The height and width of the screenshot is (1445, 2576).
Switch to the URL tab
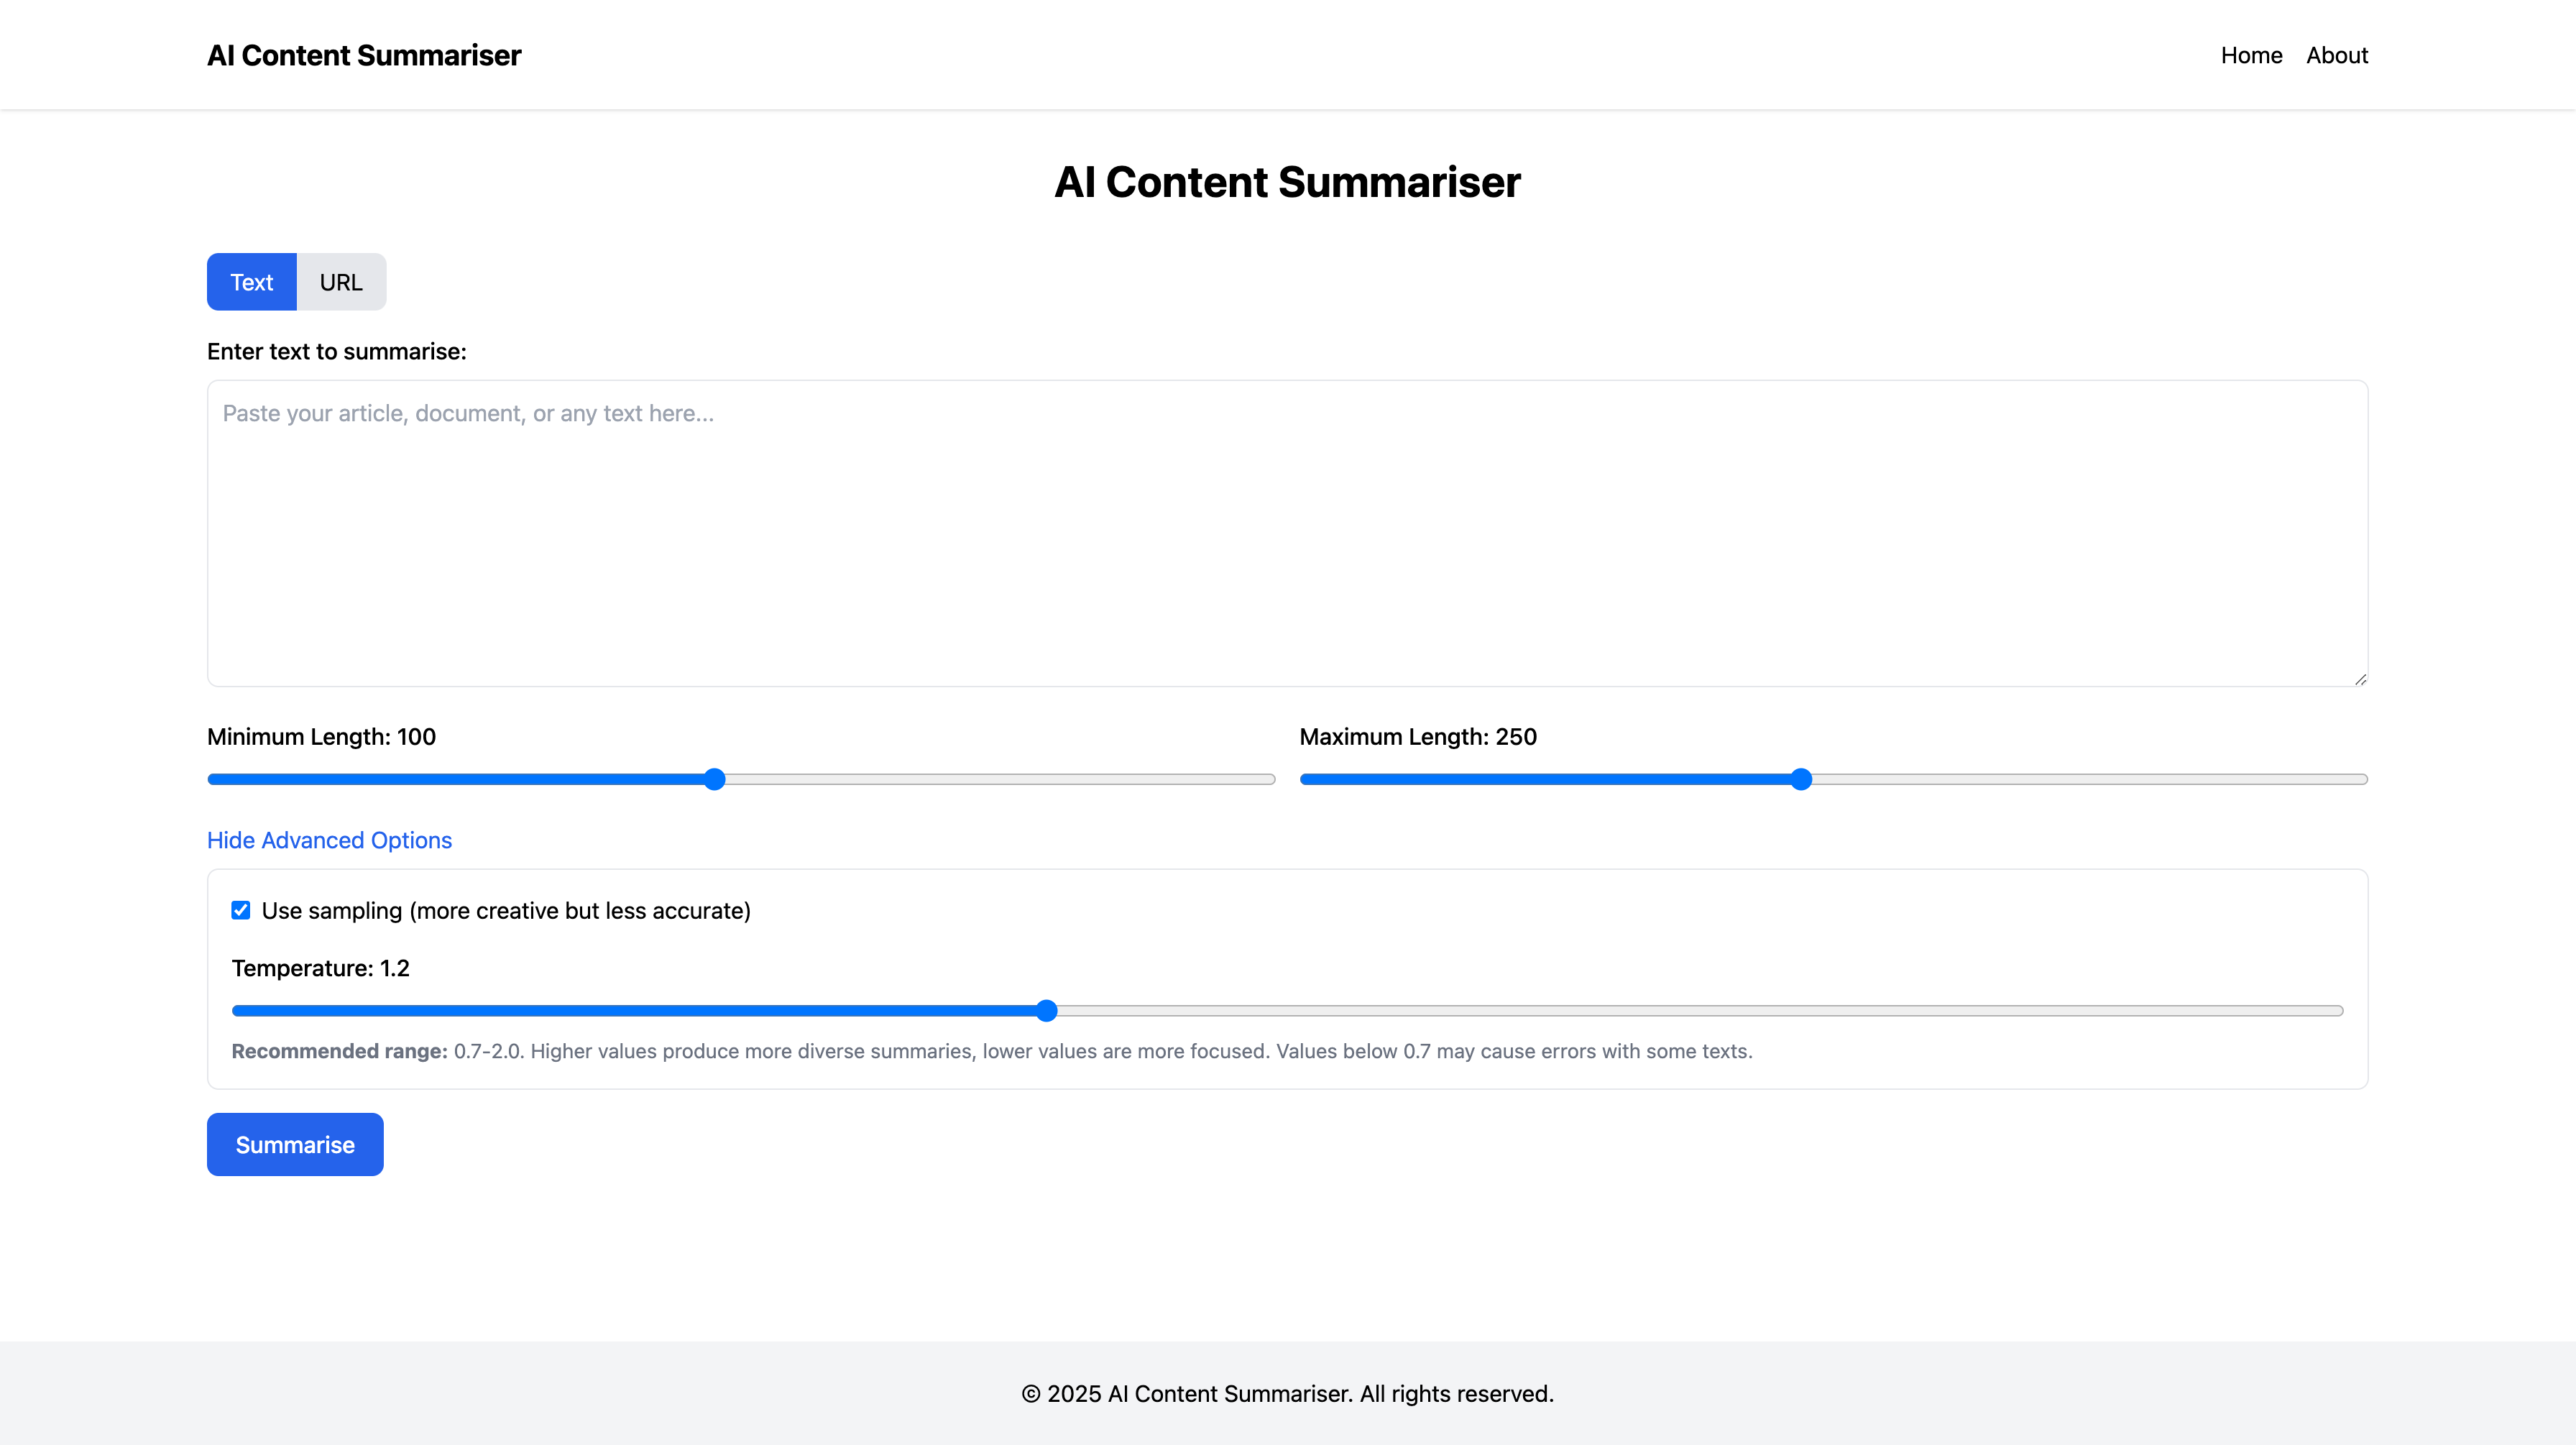tap(341, 282)
